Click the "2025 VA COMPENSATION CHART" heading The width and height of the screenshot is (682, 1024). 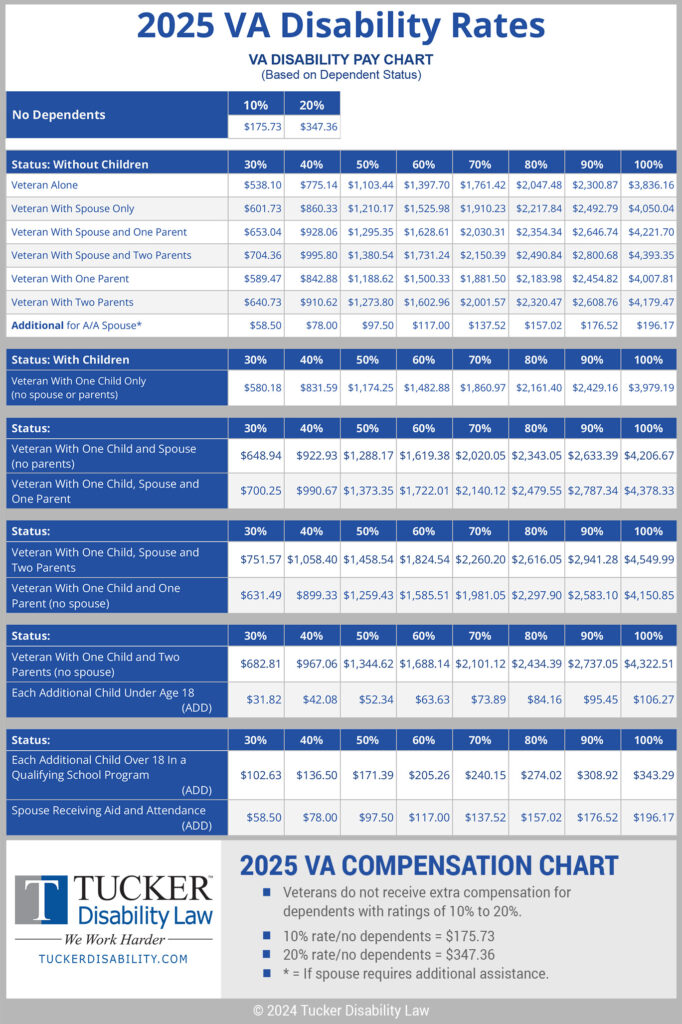point(429,865)
